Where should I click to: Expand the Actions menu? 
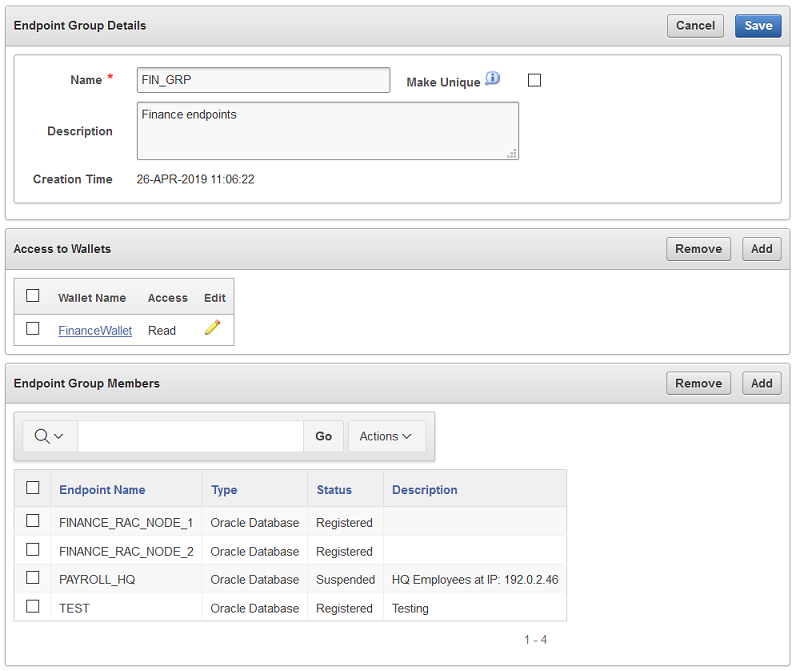pyautogui.click(x=386, y=436)
